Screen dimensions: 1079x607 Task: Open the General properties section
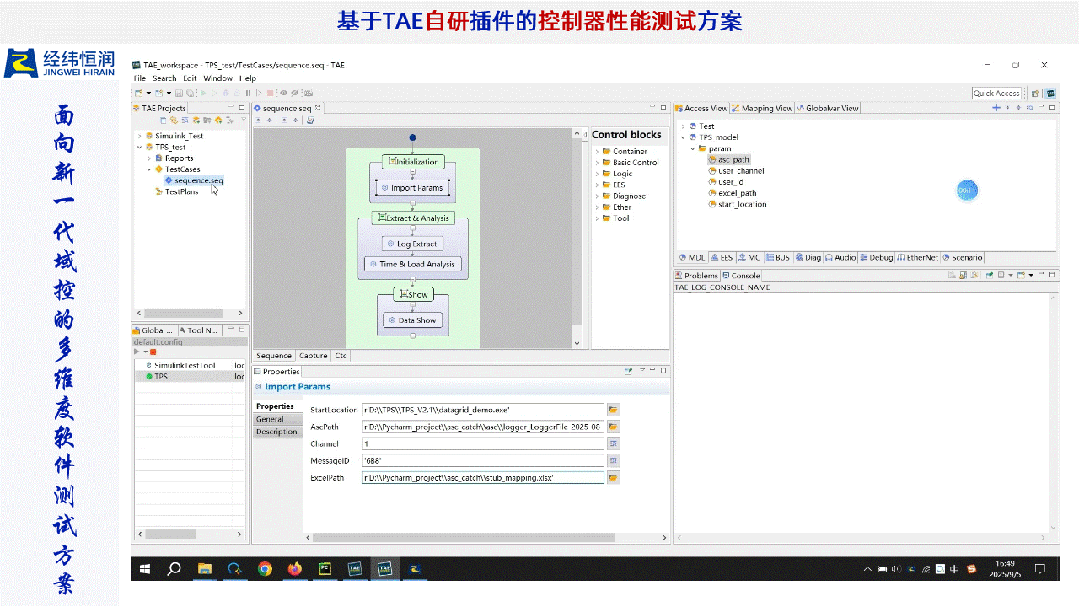click(x=277, y=419)
